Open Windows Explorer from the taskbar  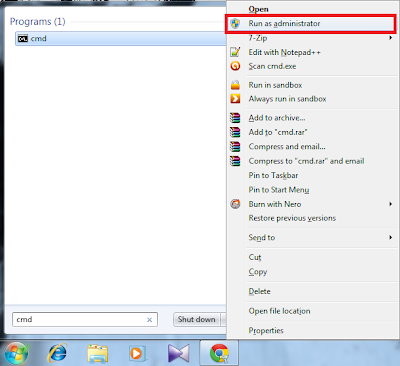click(x=97, y=353)
